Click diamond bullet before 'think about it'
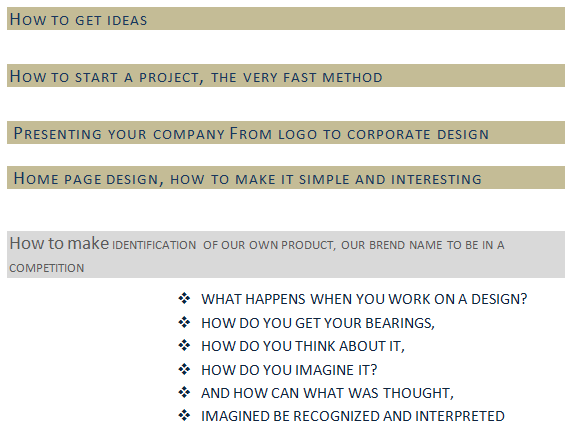 184,345
